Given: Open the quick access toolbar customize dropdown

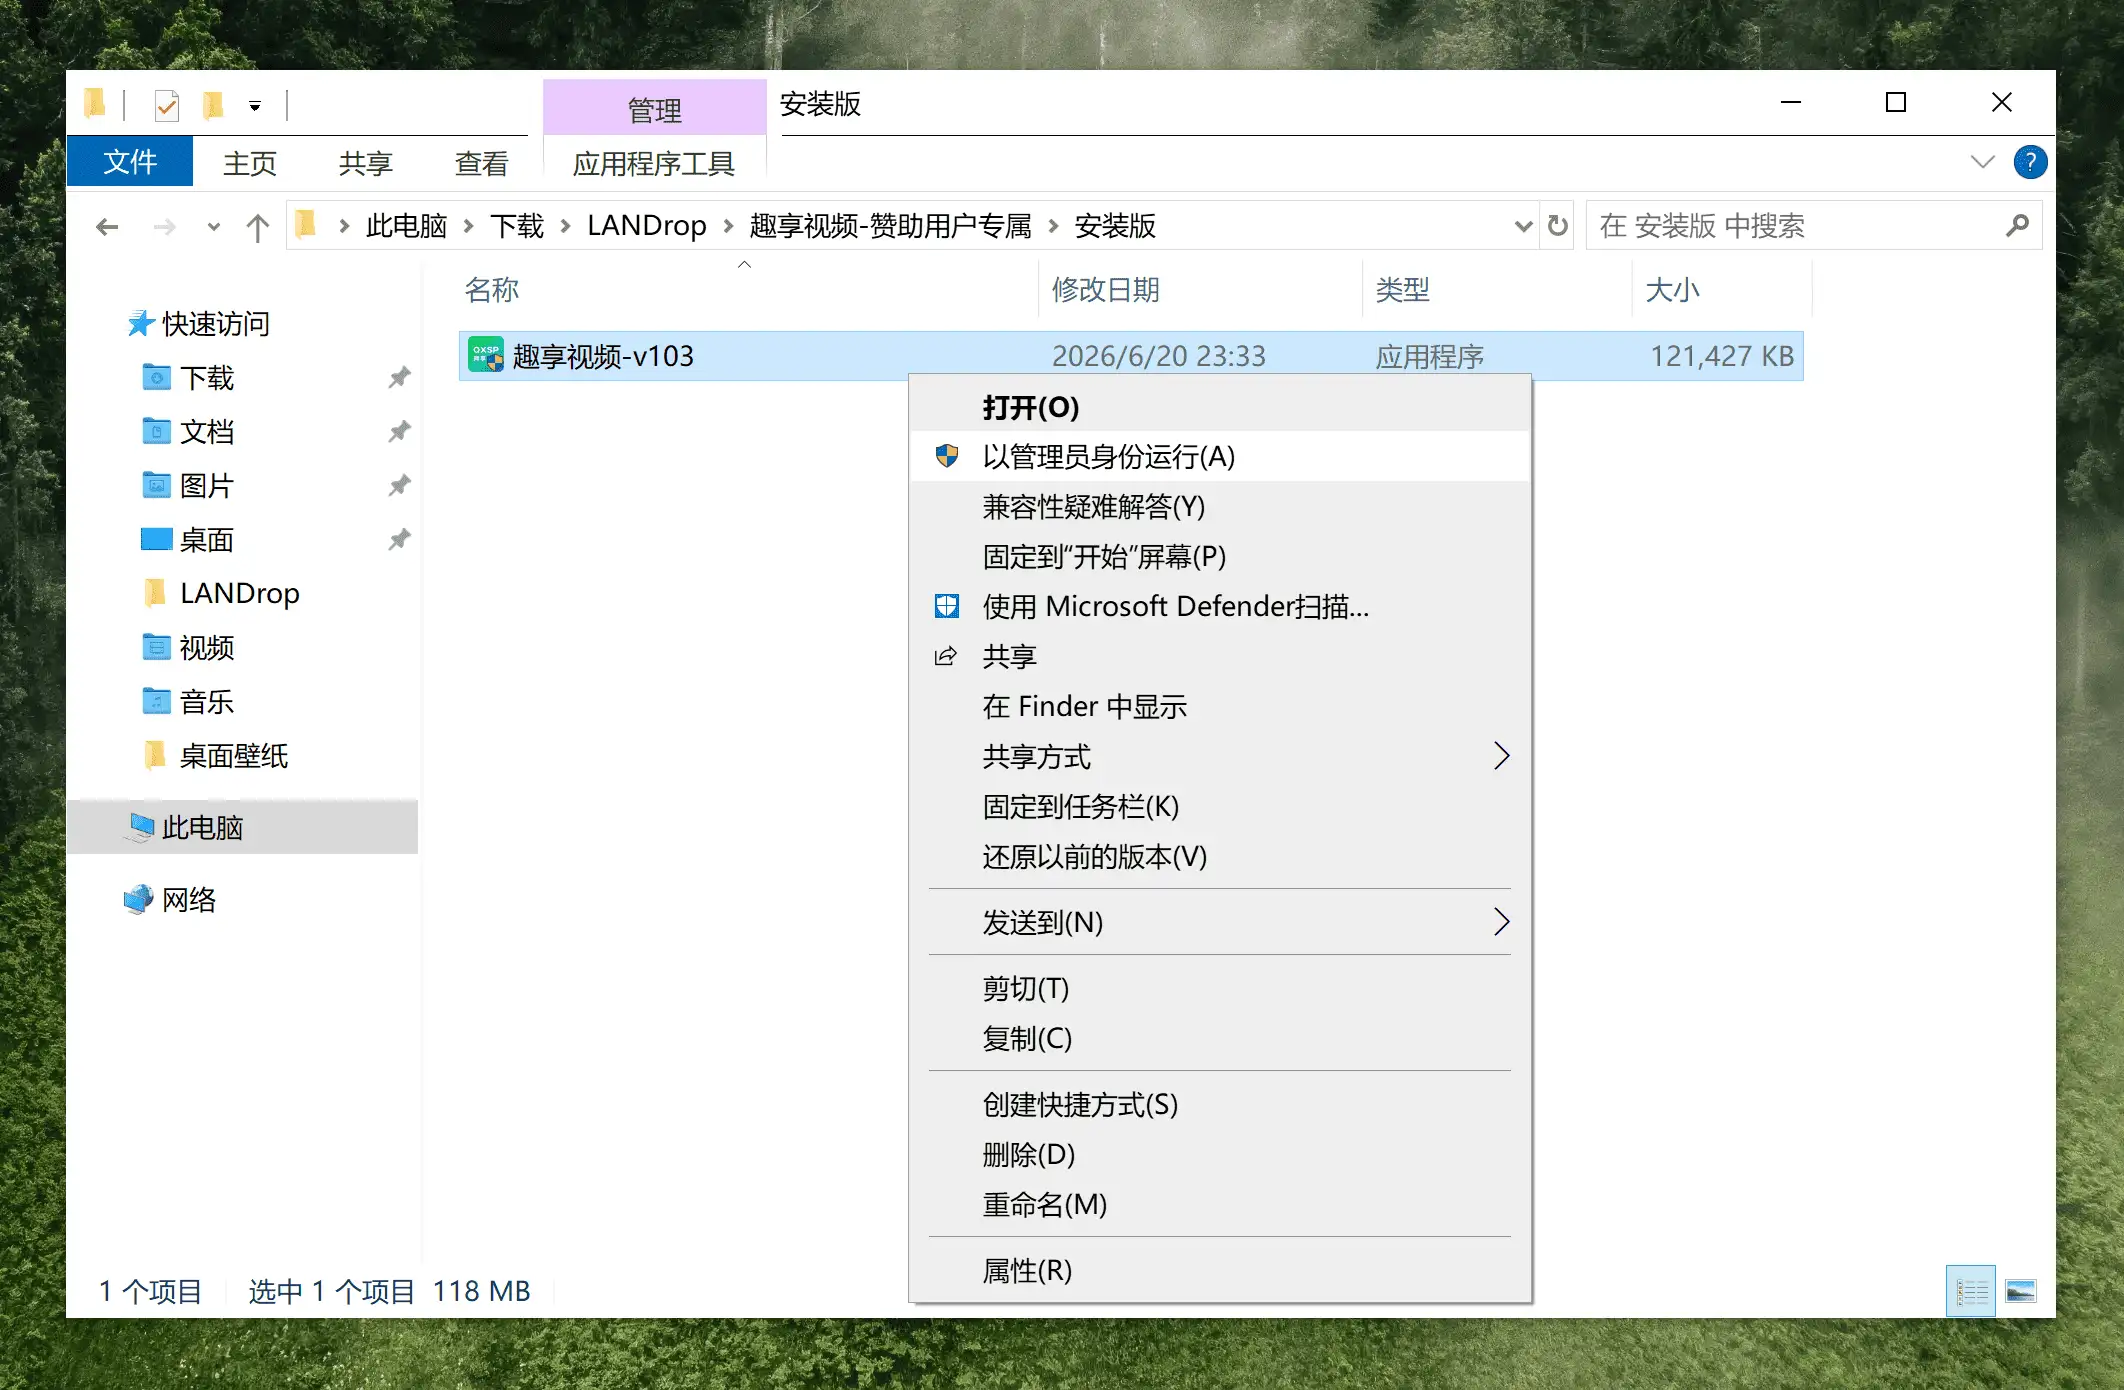Looking at the screenshot, I should point(255,106).
